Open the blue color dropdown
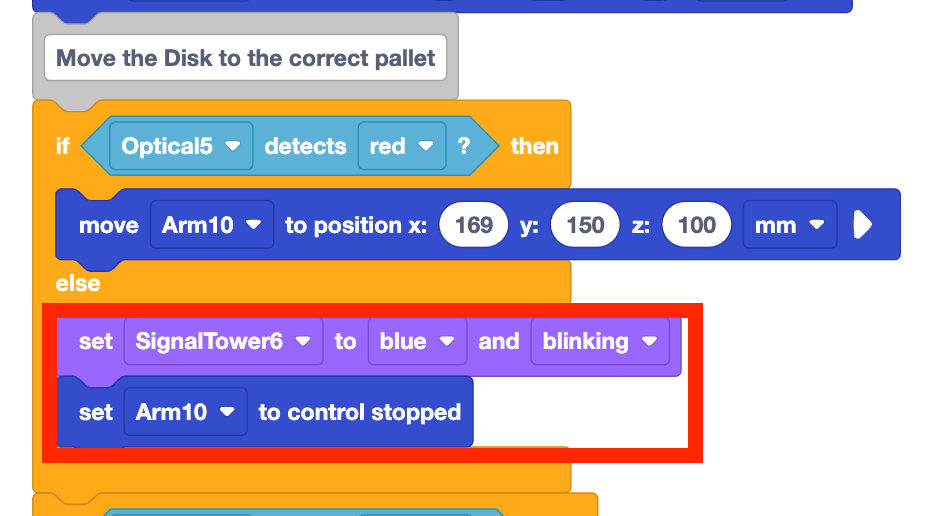This screenshot has width=930, height=516. pos(418,341)
